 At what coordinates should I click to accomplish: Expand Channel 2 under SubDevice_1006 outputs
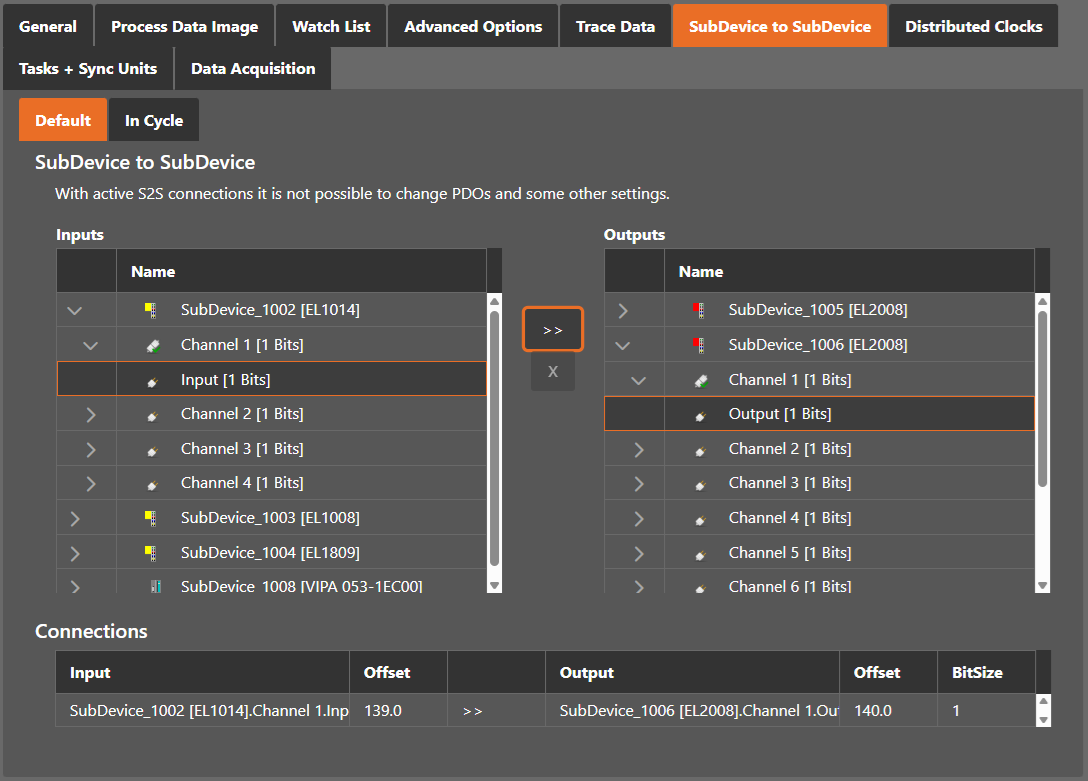639,449
